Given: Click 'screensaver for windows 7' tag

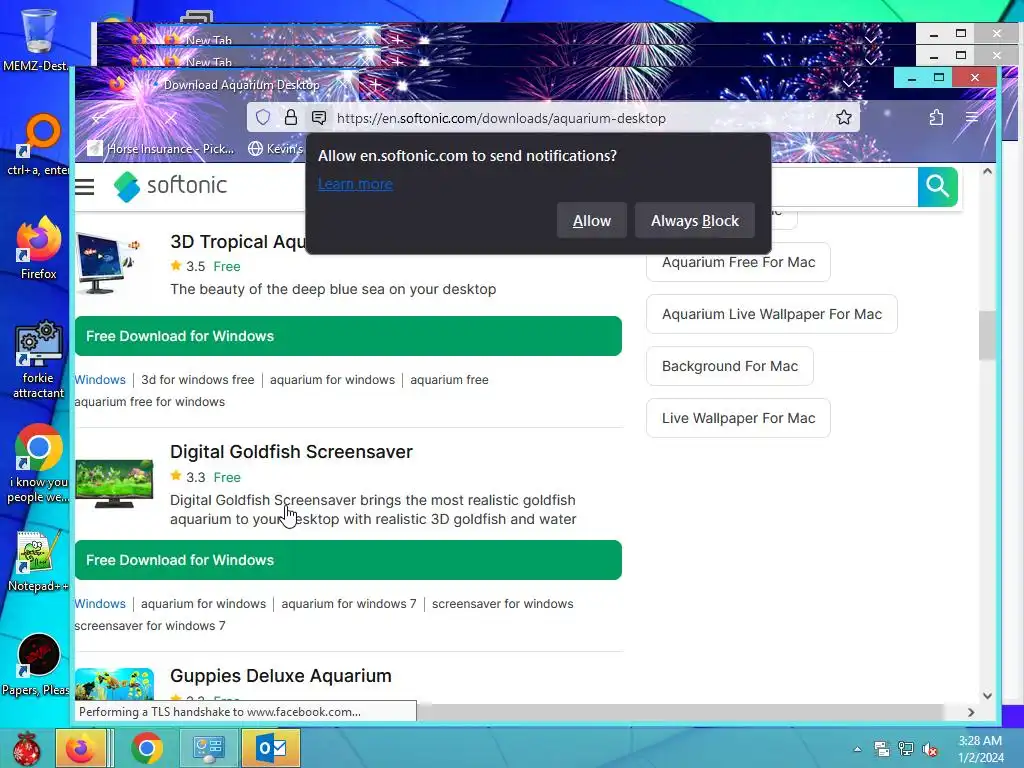Looking at the screenshot, I should (150, 626).
